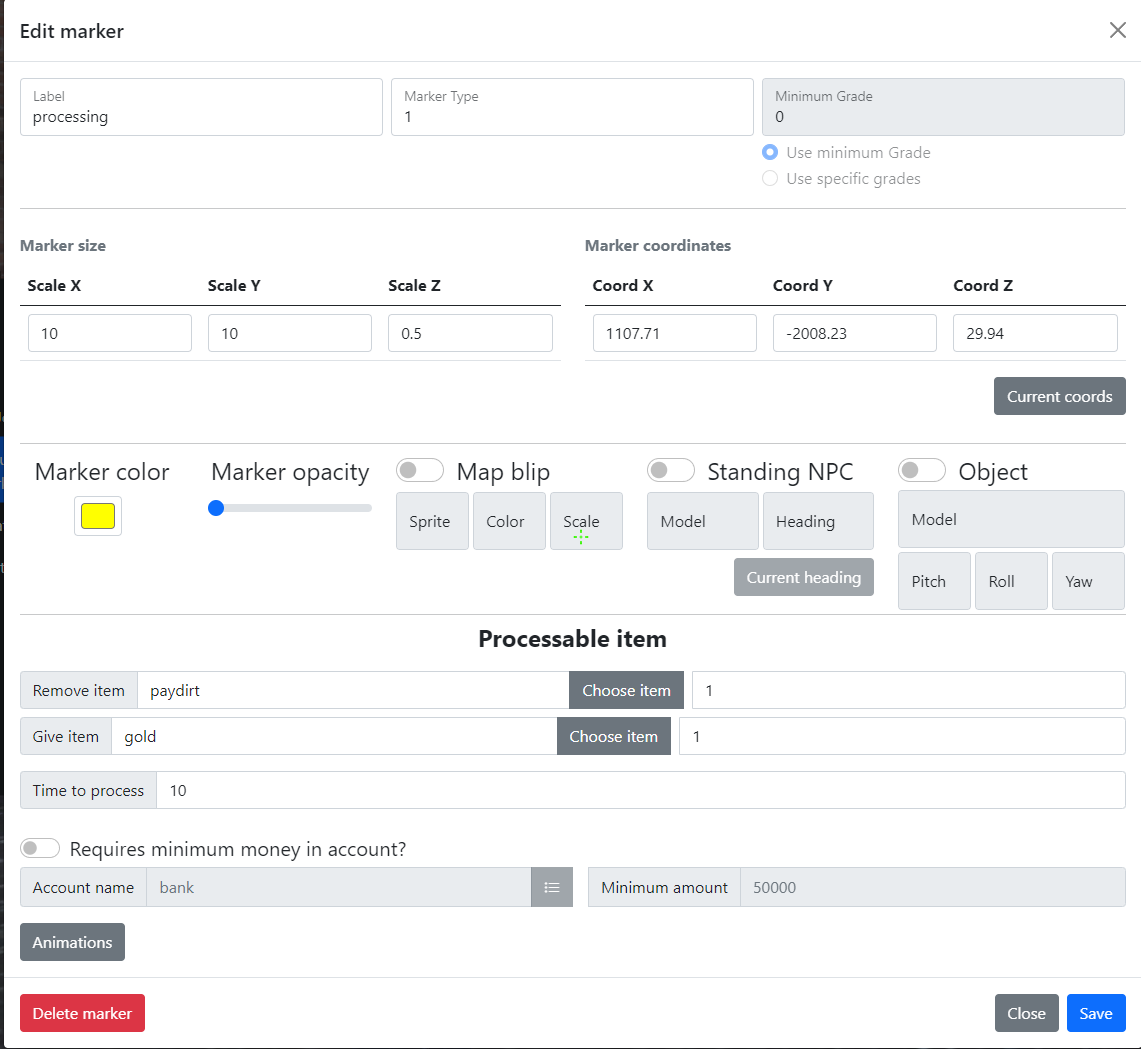Edit the Scale Y value
The width and height of the screenshot is (1141, 1049).
[x=290, y=333]
